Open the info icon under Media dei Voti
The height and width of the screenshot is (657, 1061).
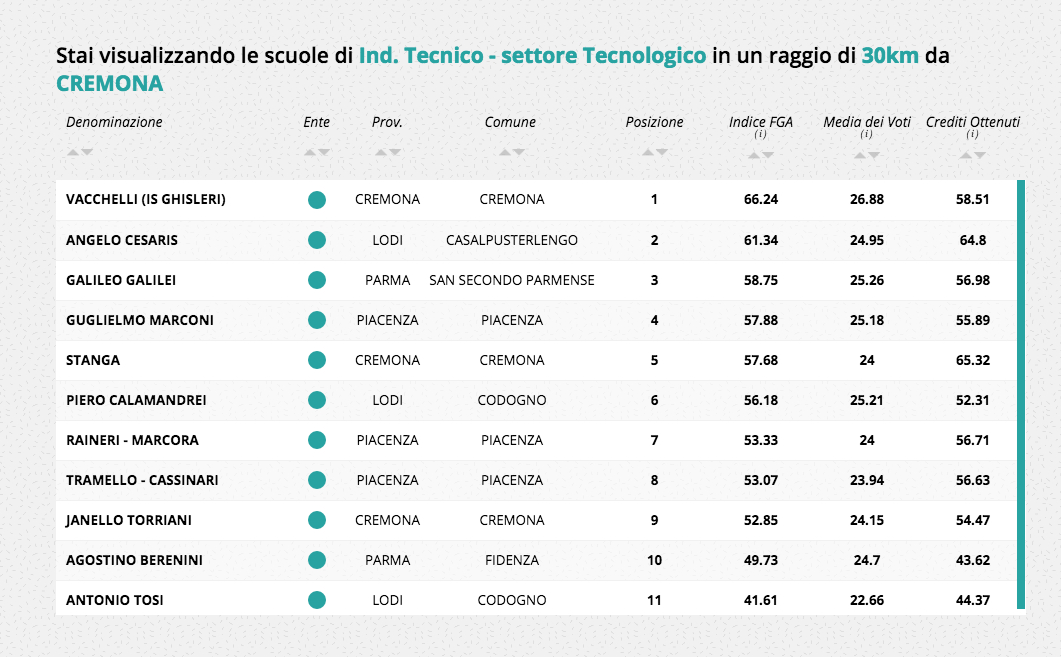point(866,135)
